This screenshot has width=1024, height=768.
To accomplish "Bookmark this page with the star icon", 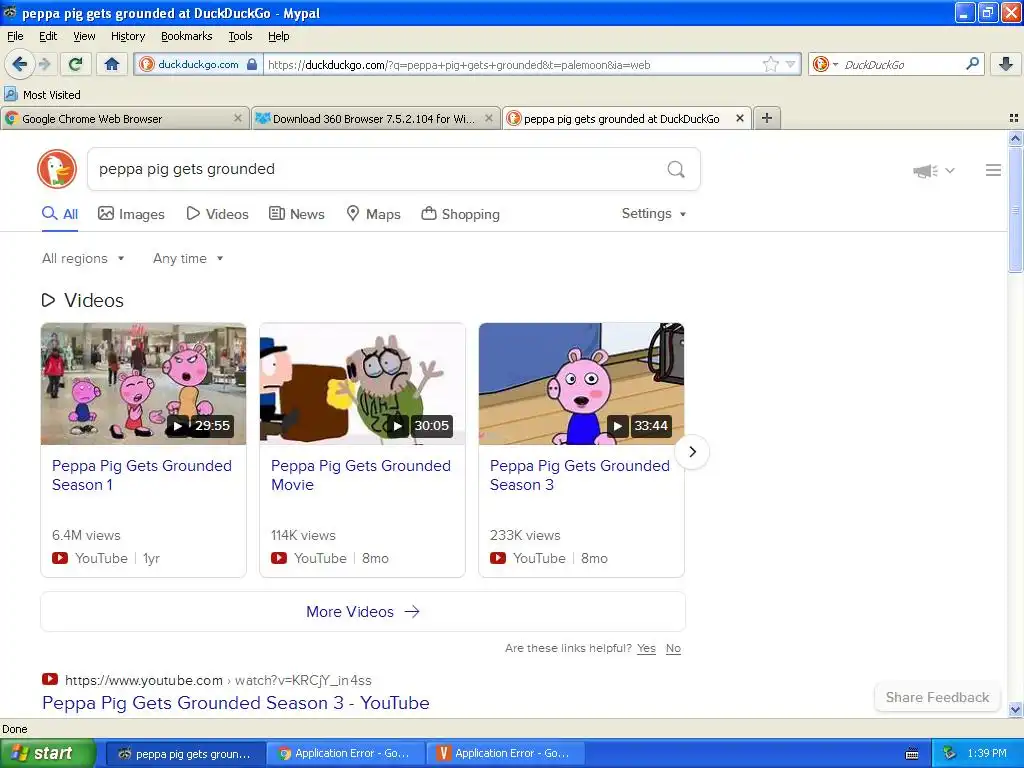I will tap(771, 64).
